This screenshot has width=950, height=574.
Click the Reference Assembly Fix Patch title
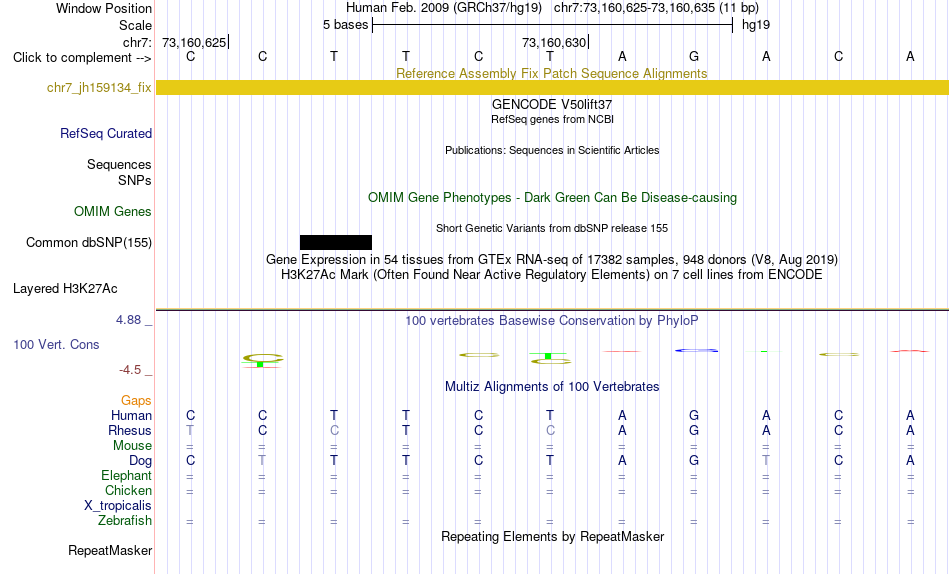(551, 73)
